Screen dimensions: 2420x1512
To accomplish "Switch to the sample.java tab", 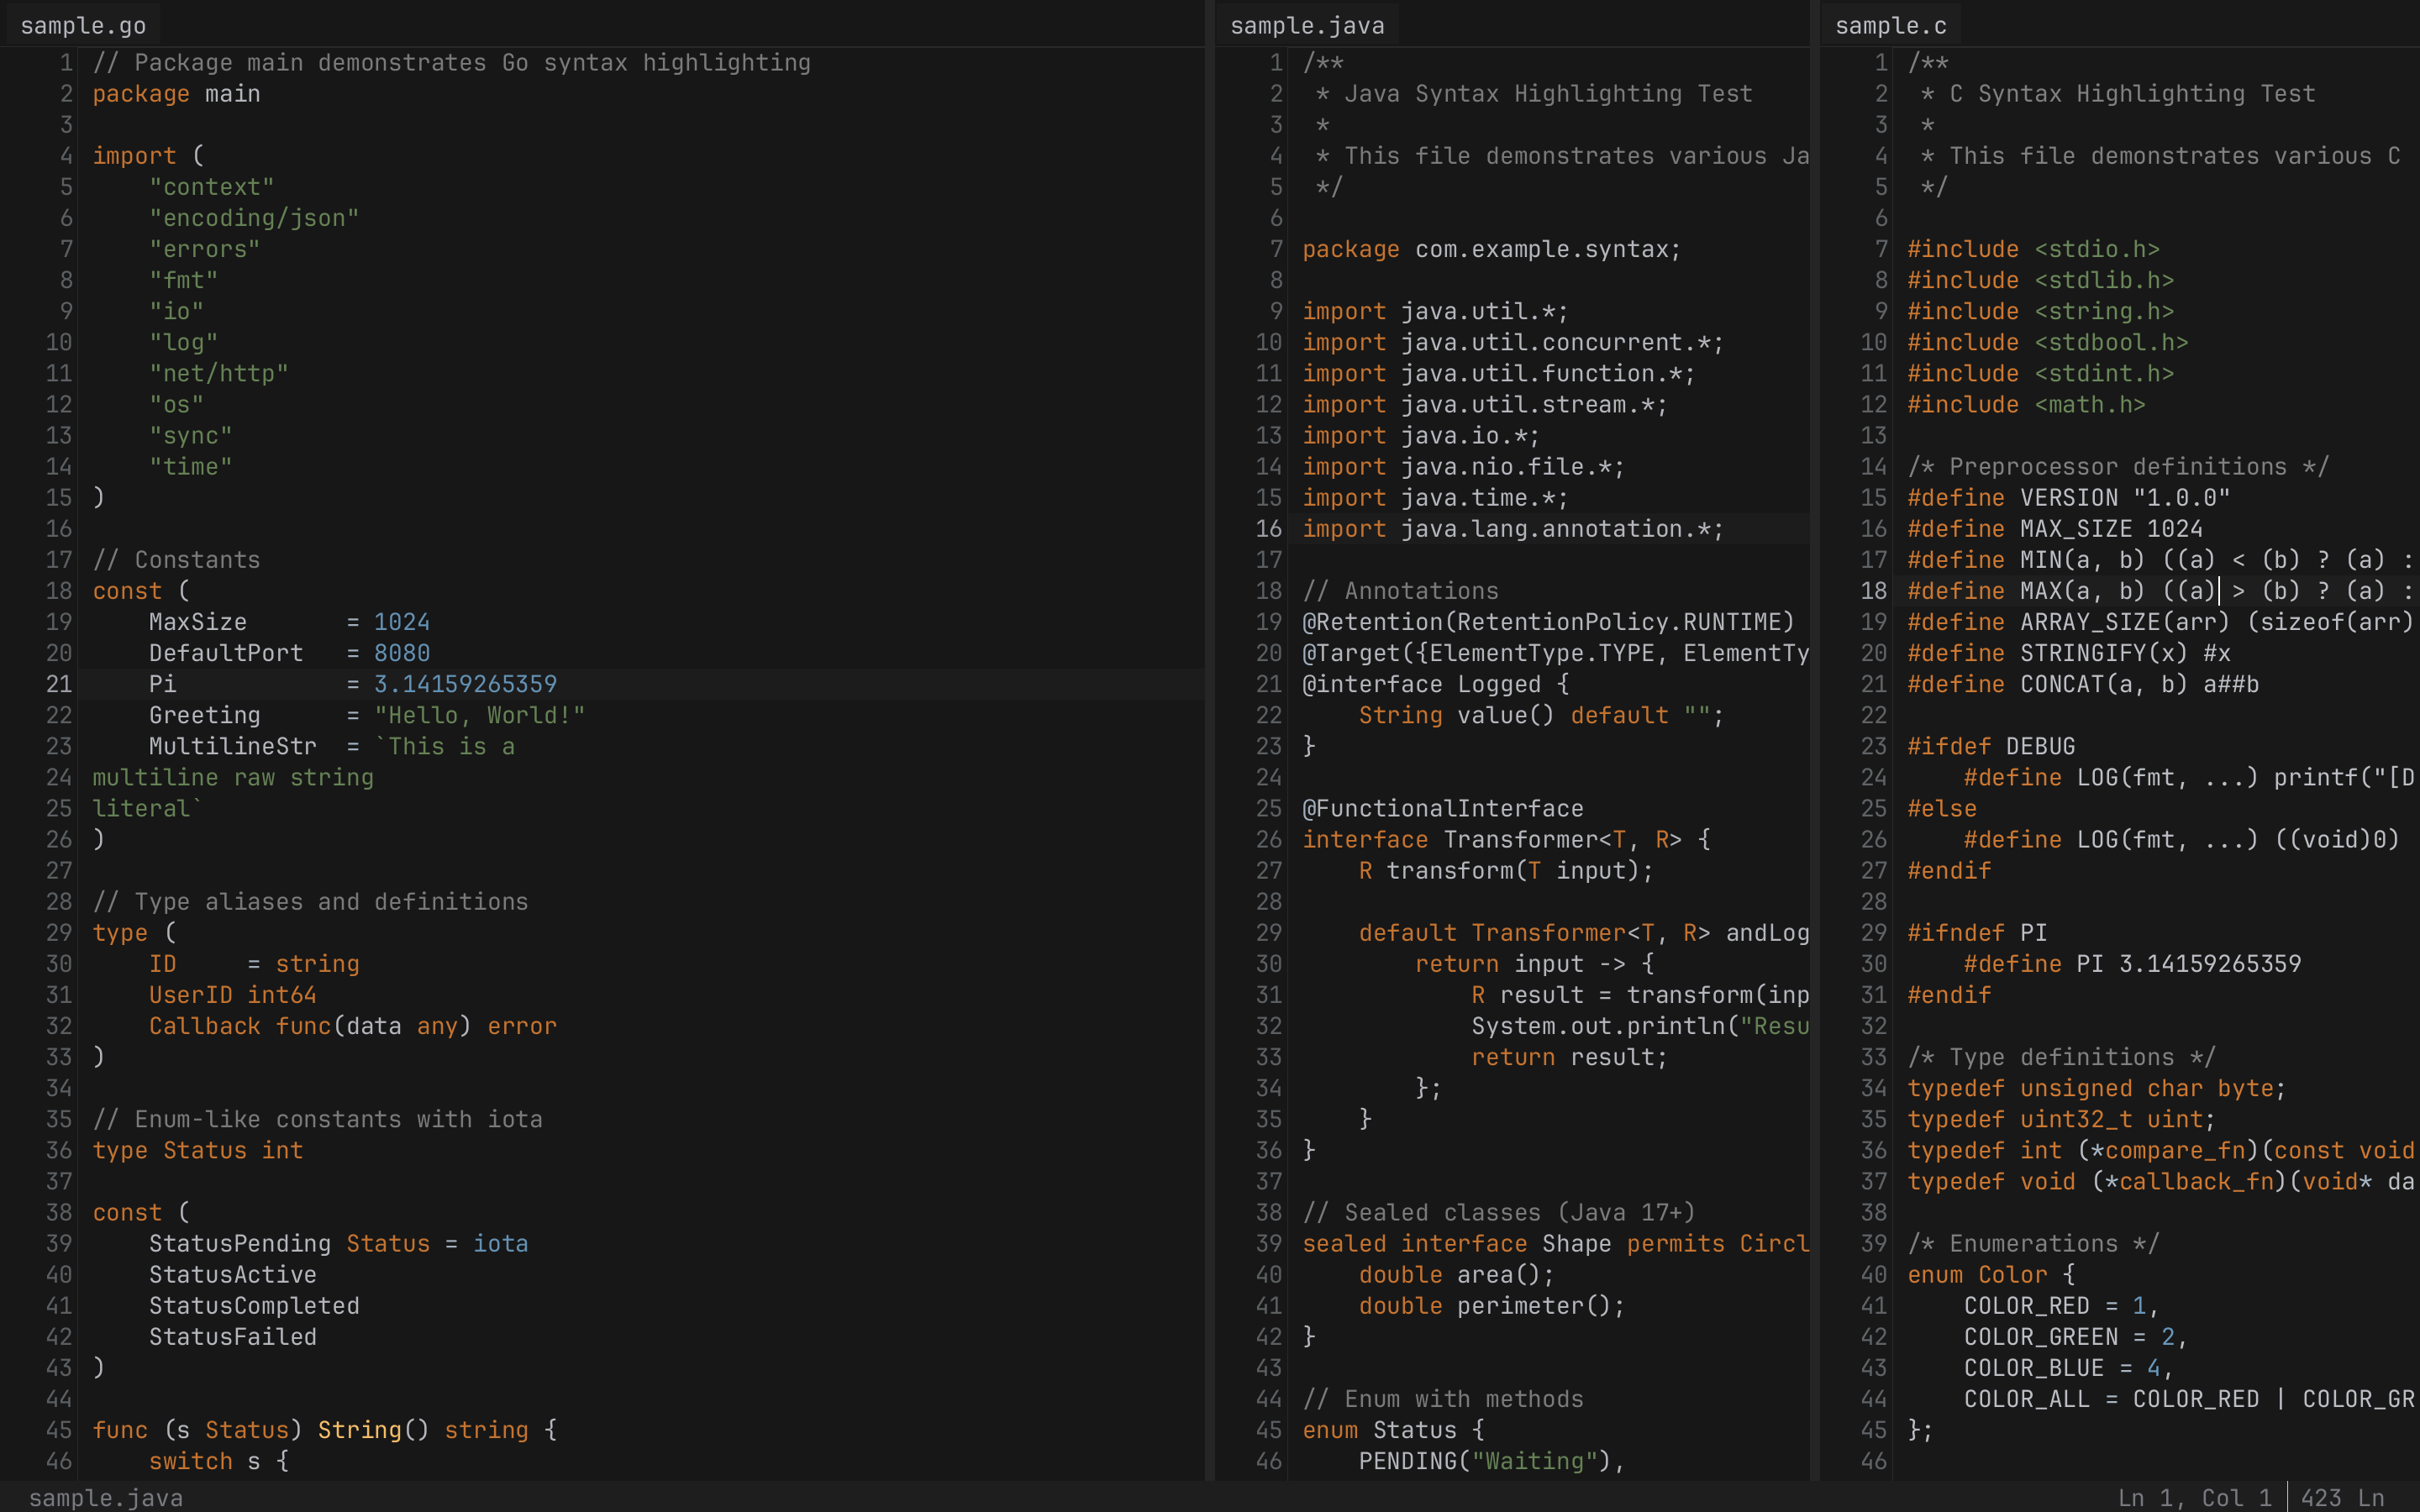I will tap(1305, 24).
